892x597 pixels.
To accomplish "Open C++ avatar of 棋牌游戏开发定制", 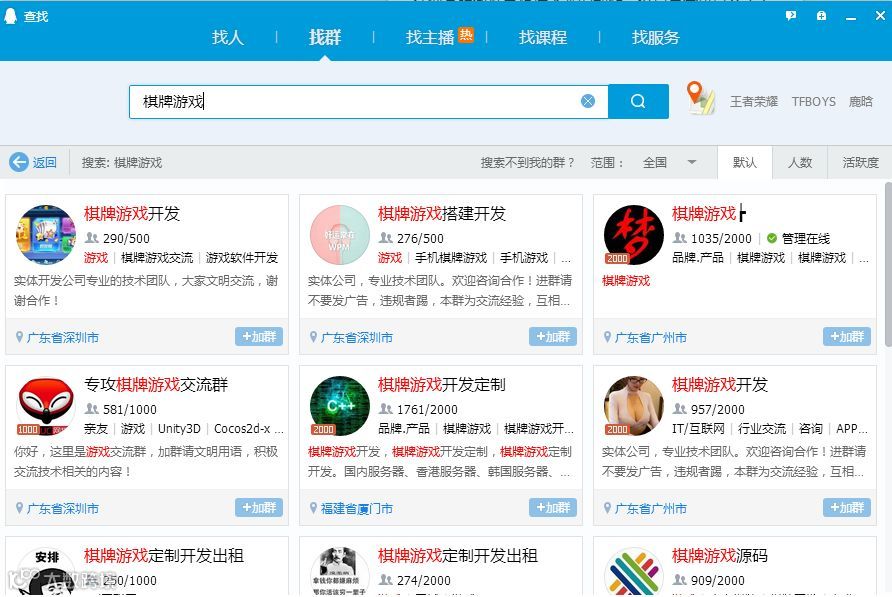I will [340, 406].
